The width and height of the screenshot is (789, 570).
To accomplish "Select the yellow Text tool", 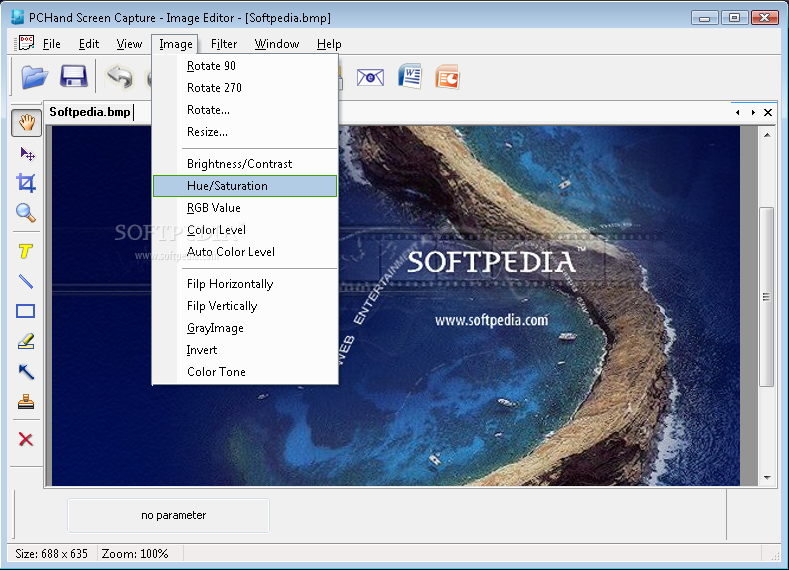I will click(x=26, y=251).
